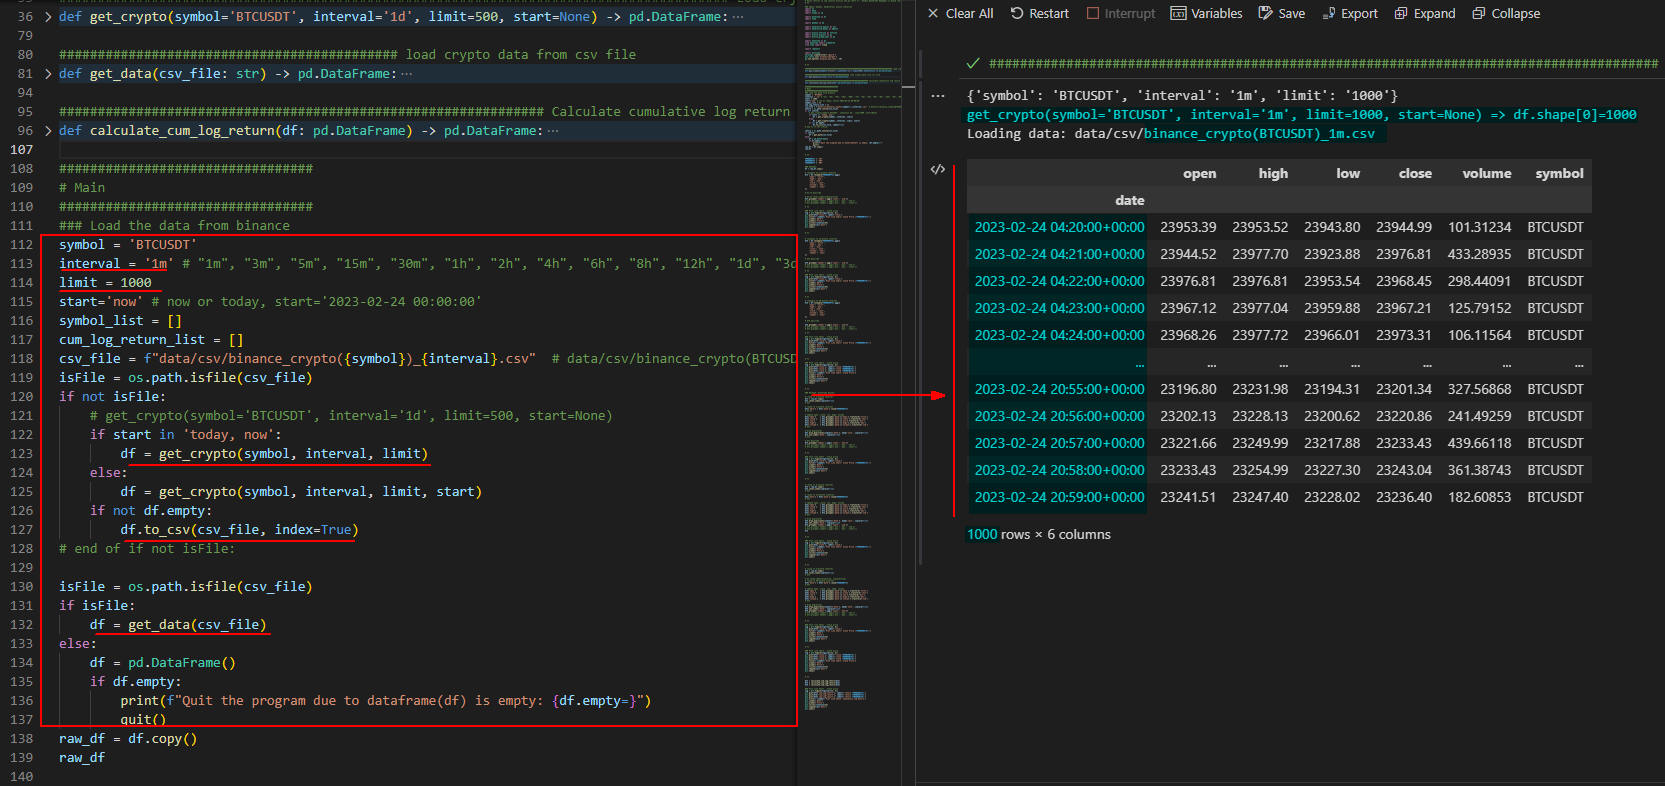Click line number 138 in gutter
This screenshot has height=786, width=1665.
[21, 739]
